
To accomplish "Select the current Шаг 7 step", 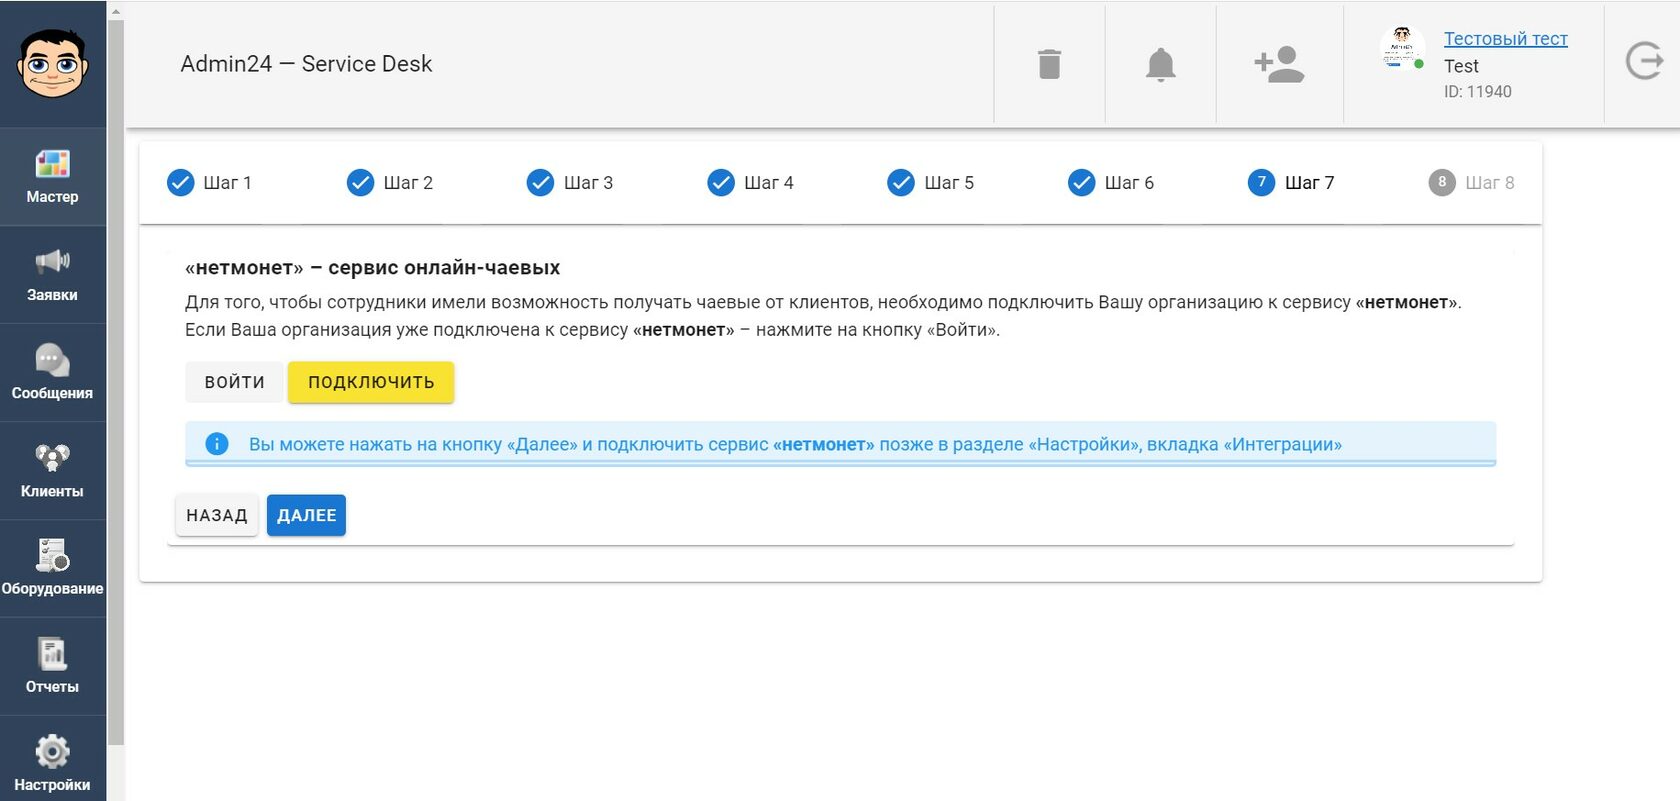I will coord(1291,183).
